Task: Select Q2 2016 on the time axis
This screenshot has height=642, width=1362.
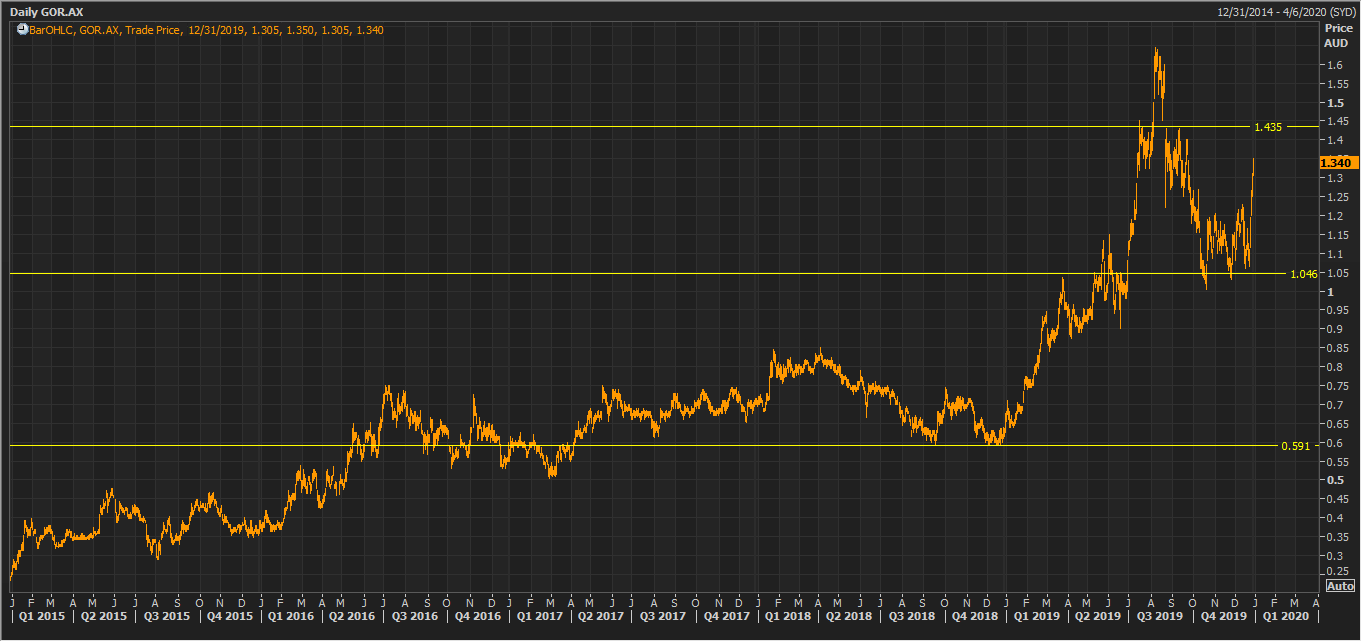Action: click(x=350, y=617)
